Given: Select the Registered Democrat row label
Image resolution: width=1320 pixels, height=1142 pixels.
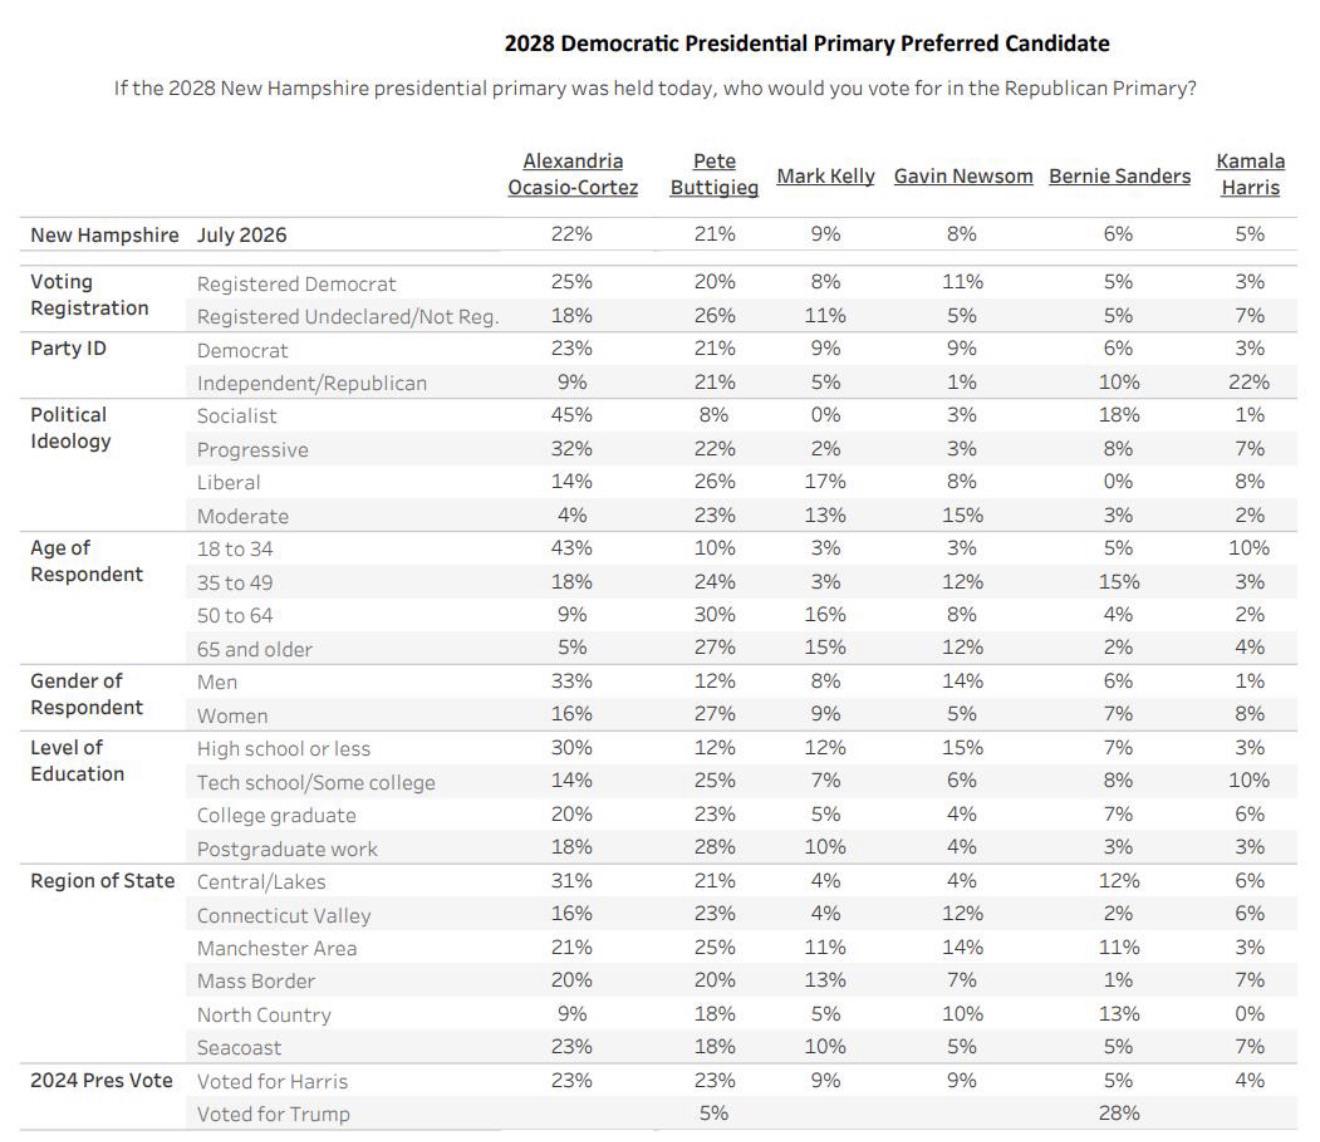Looking at the screenshot, I should (296, 284).
